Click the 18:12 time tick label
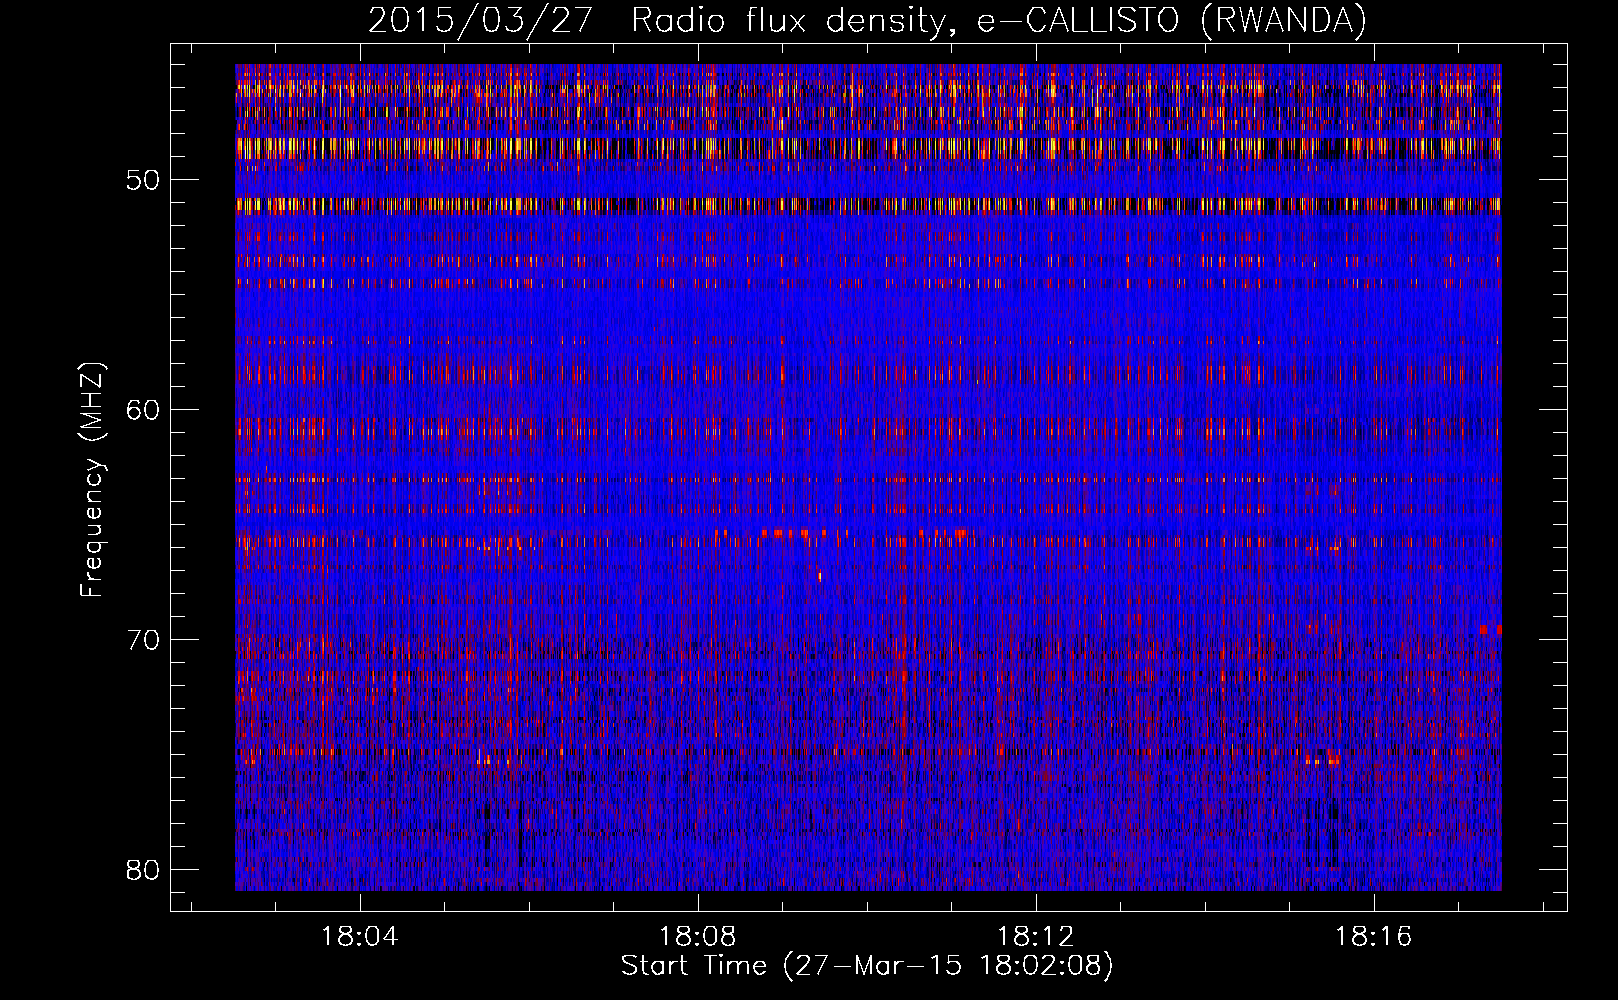The image size is (1618, 1000). point(1036,937)
